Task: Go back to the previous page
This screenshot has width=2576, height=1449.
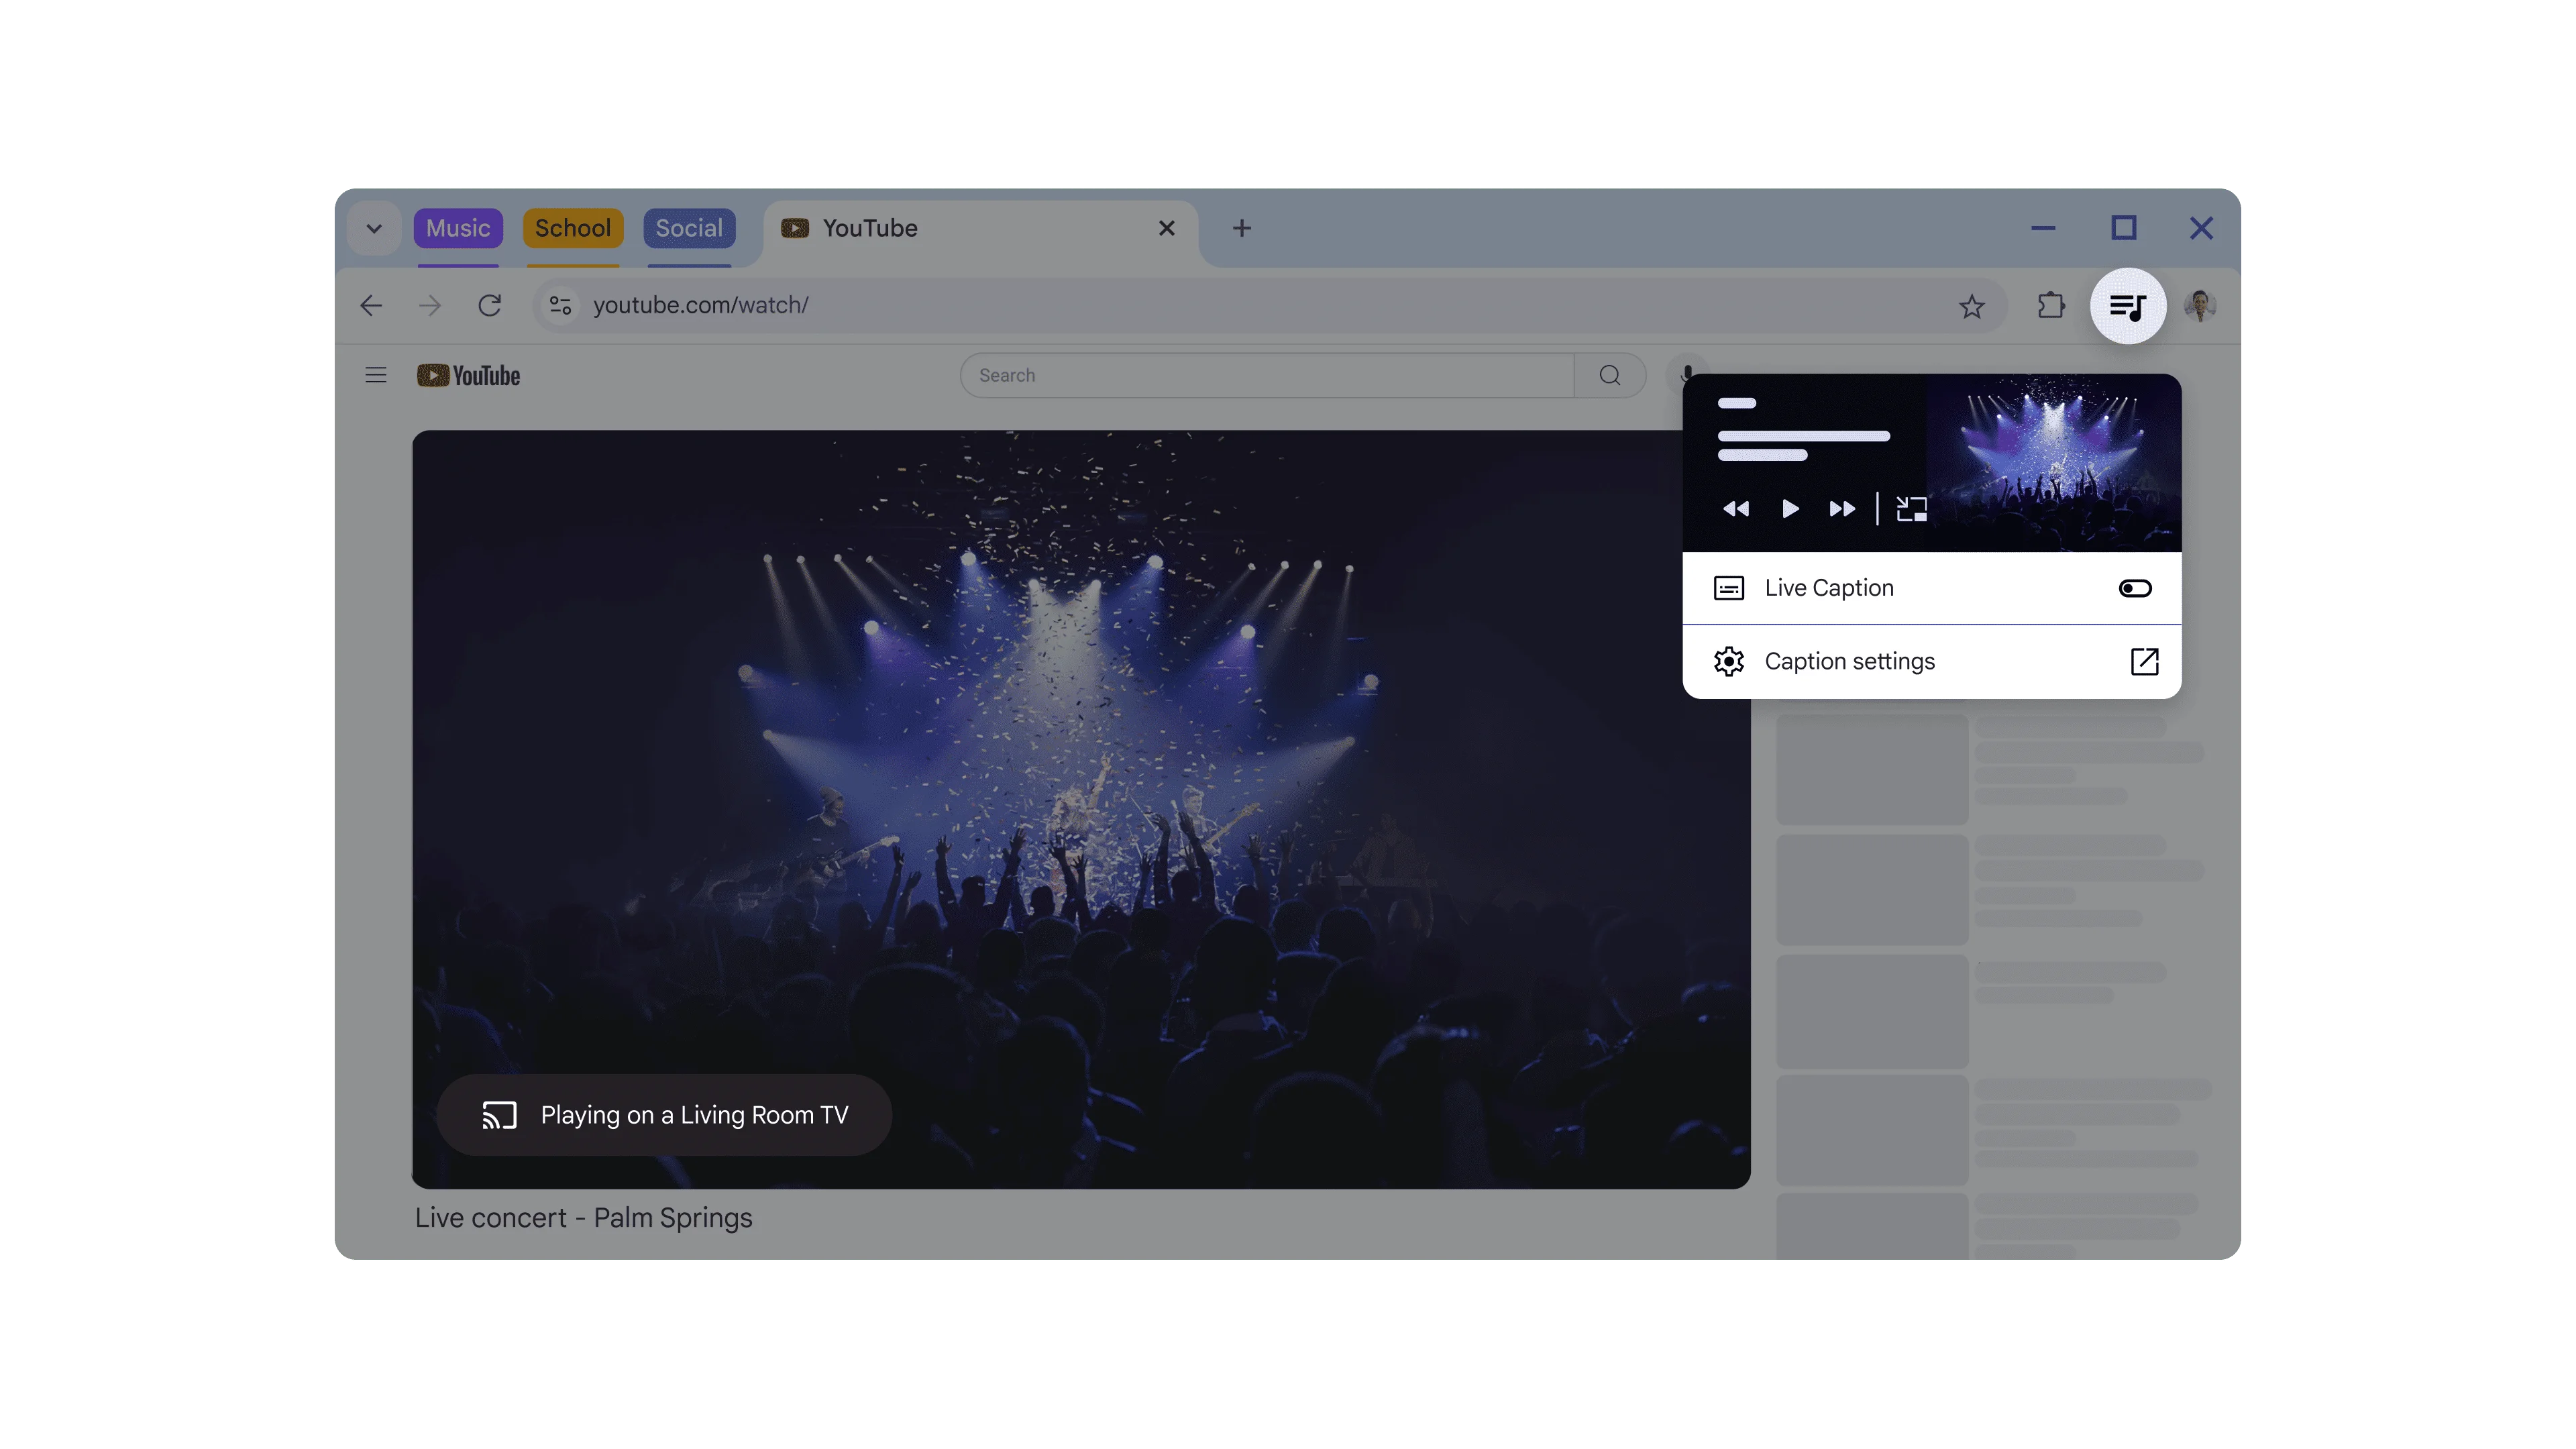Action: pyautogui.click(x=371, y=305)
